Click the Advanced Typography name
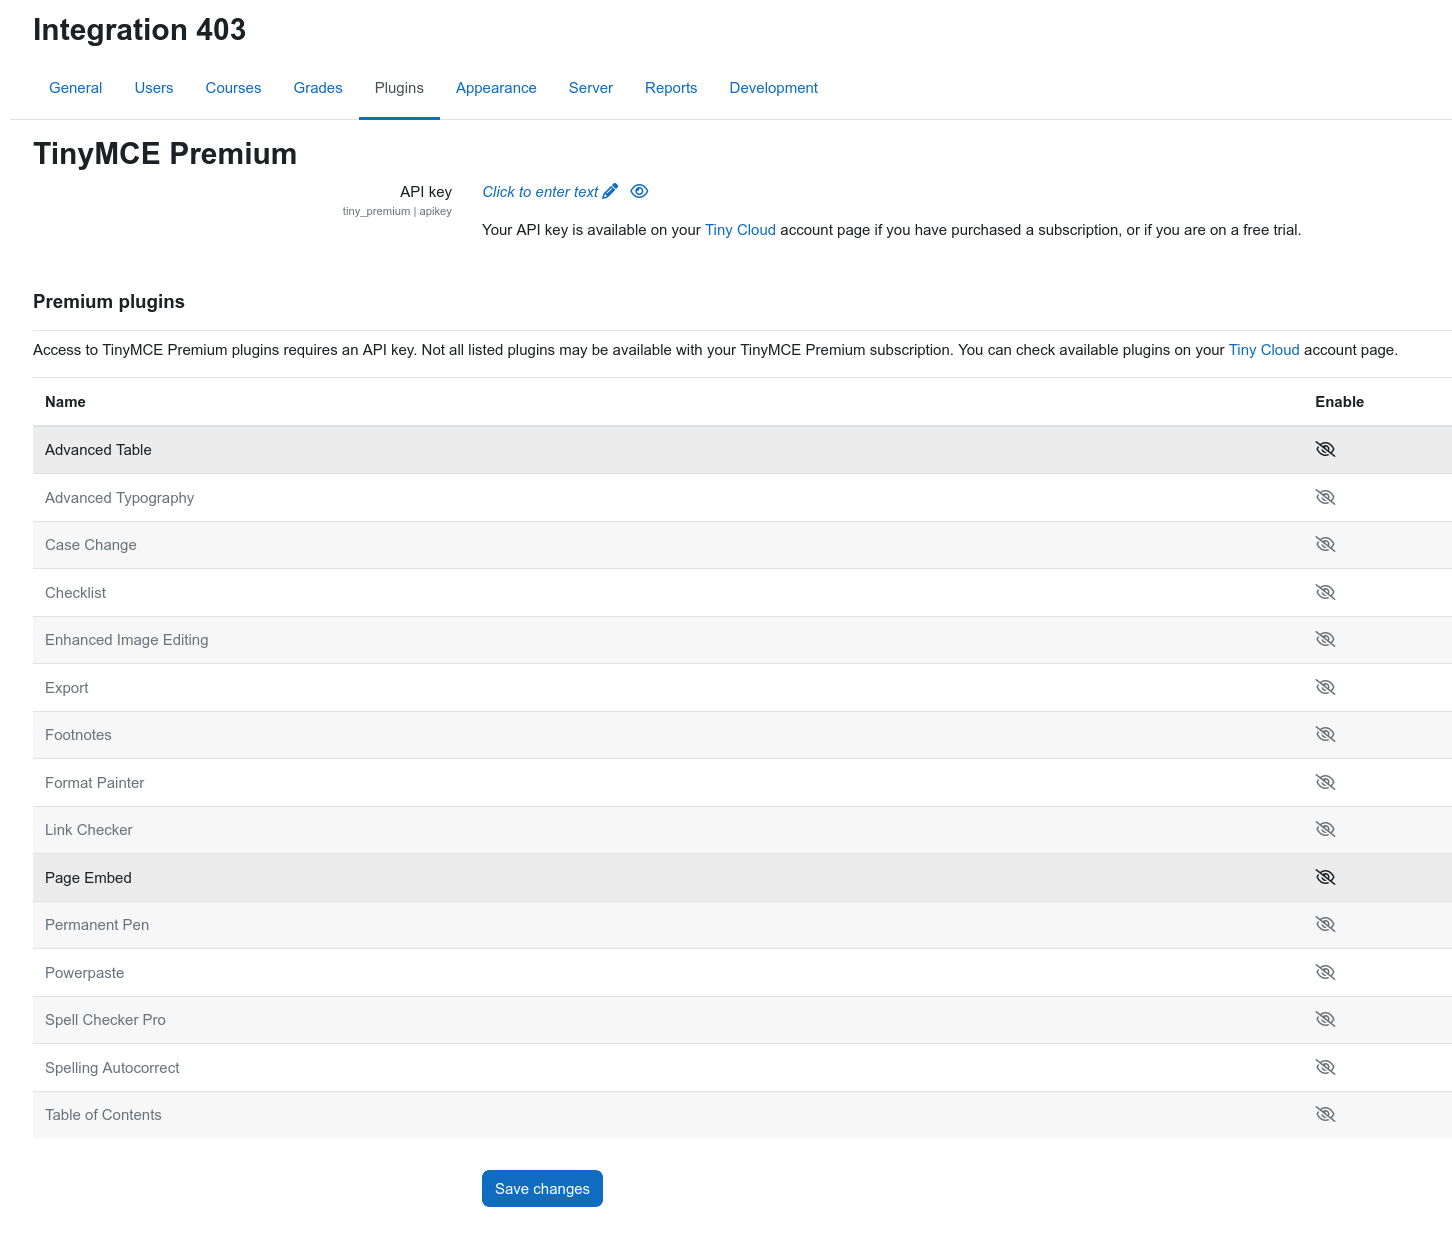The width and height of the screenshot is (1452, 1243). click(x=119, y=498)
